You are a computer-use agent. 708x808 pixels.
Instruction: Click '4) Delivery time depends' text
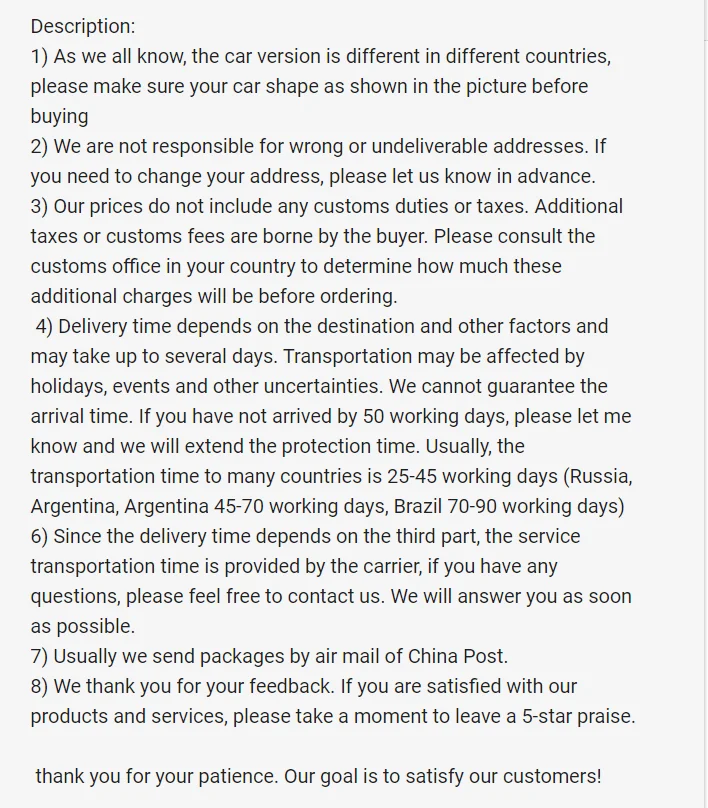[146, 326]
